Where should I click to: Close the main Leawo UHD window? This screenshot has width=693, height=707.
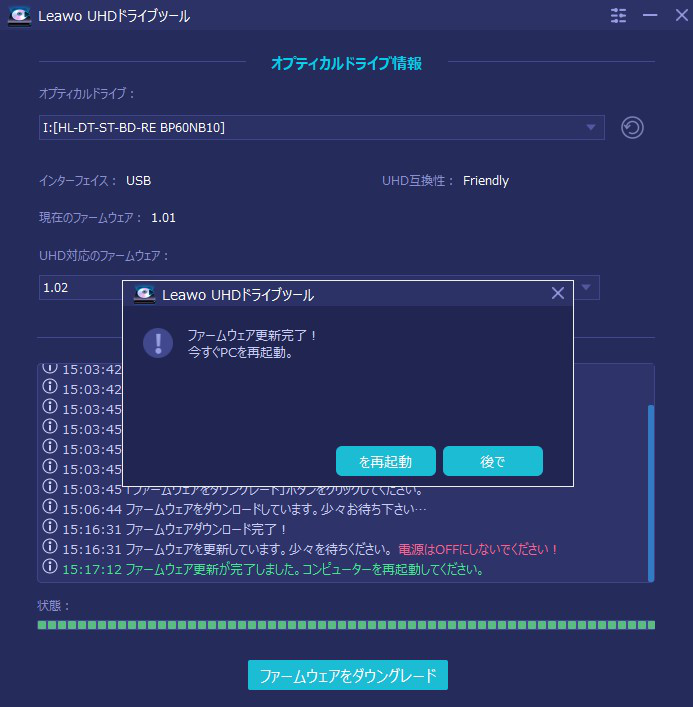click(682, 15)
